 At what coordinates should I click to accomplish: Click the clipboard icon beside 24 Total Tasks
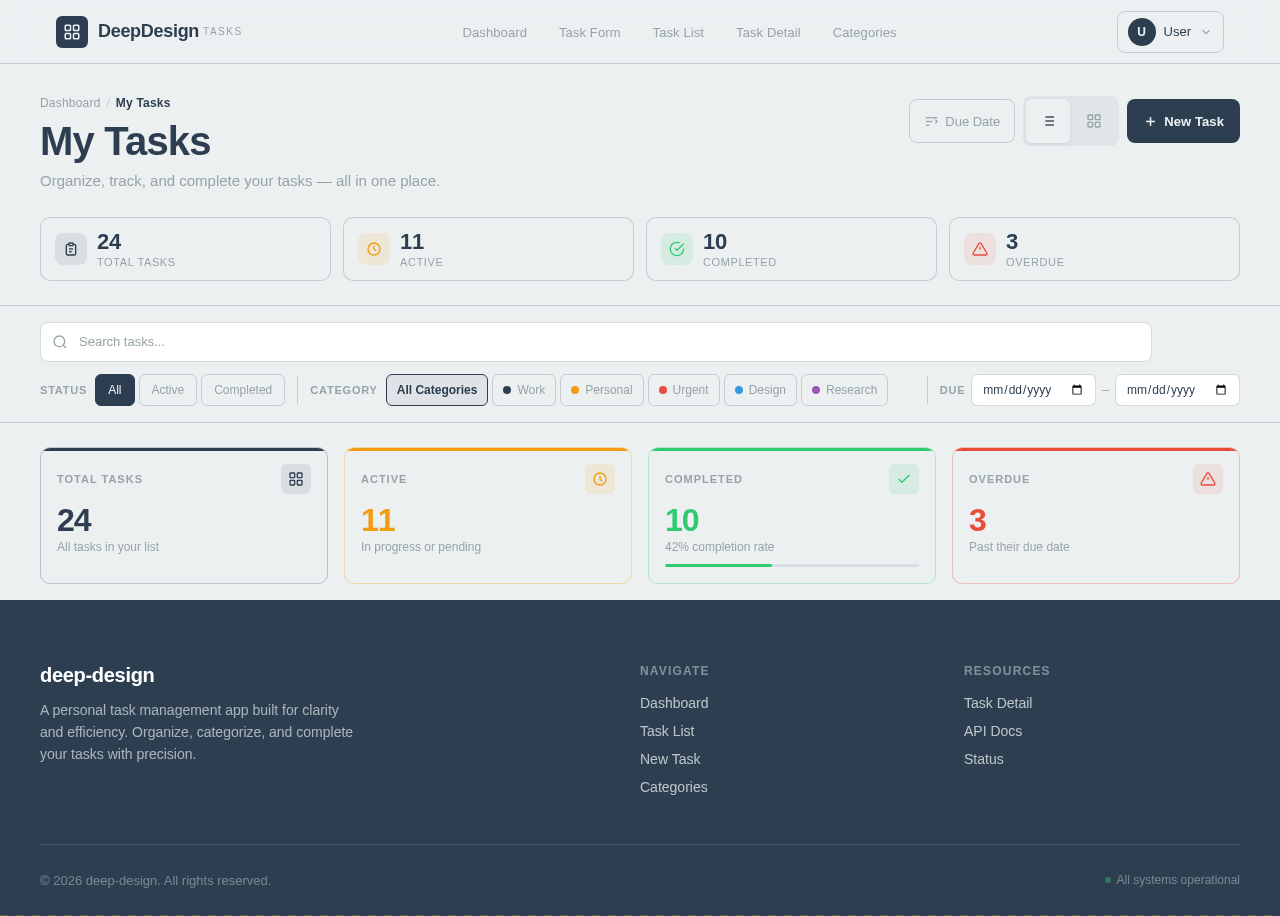(x=71, y=249)
